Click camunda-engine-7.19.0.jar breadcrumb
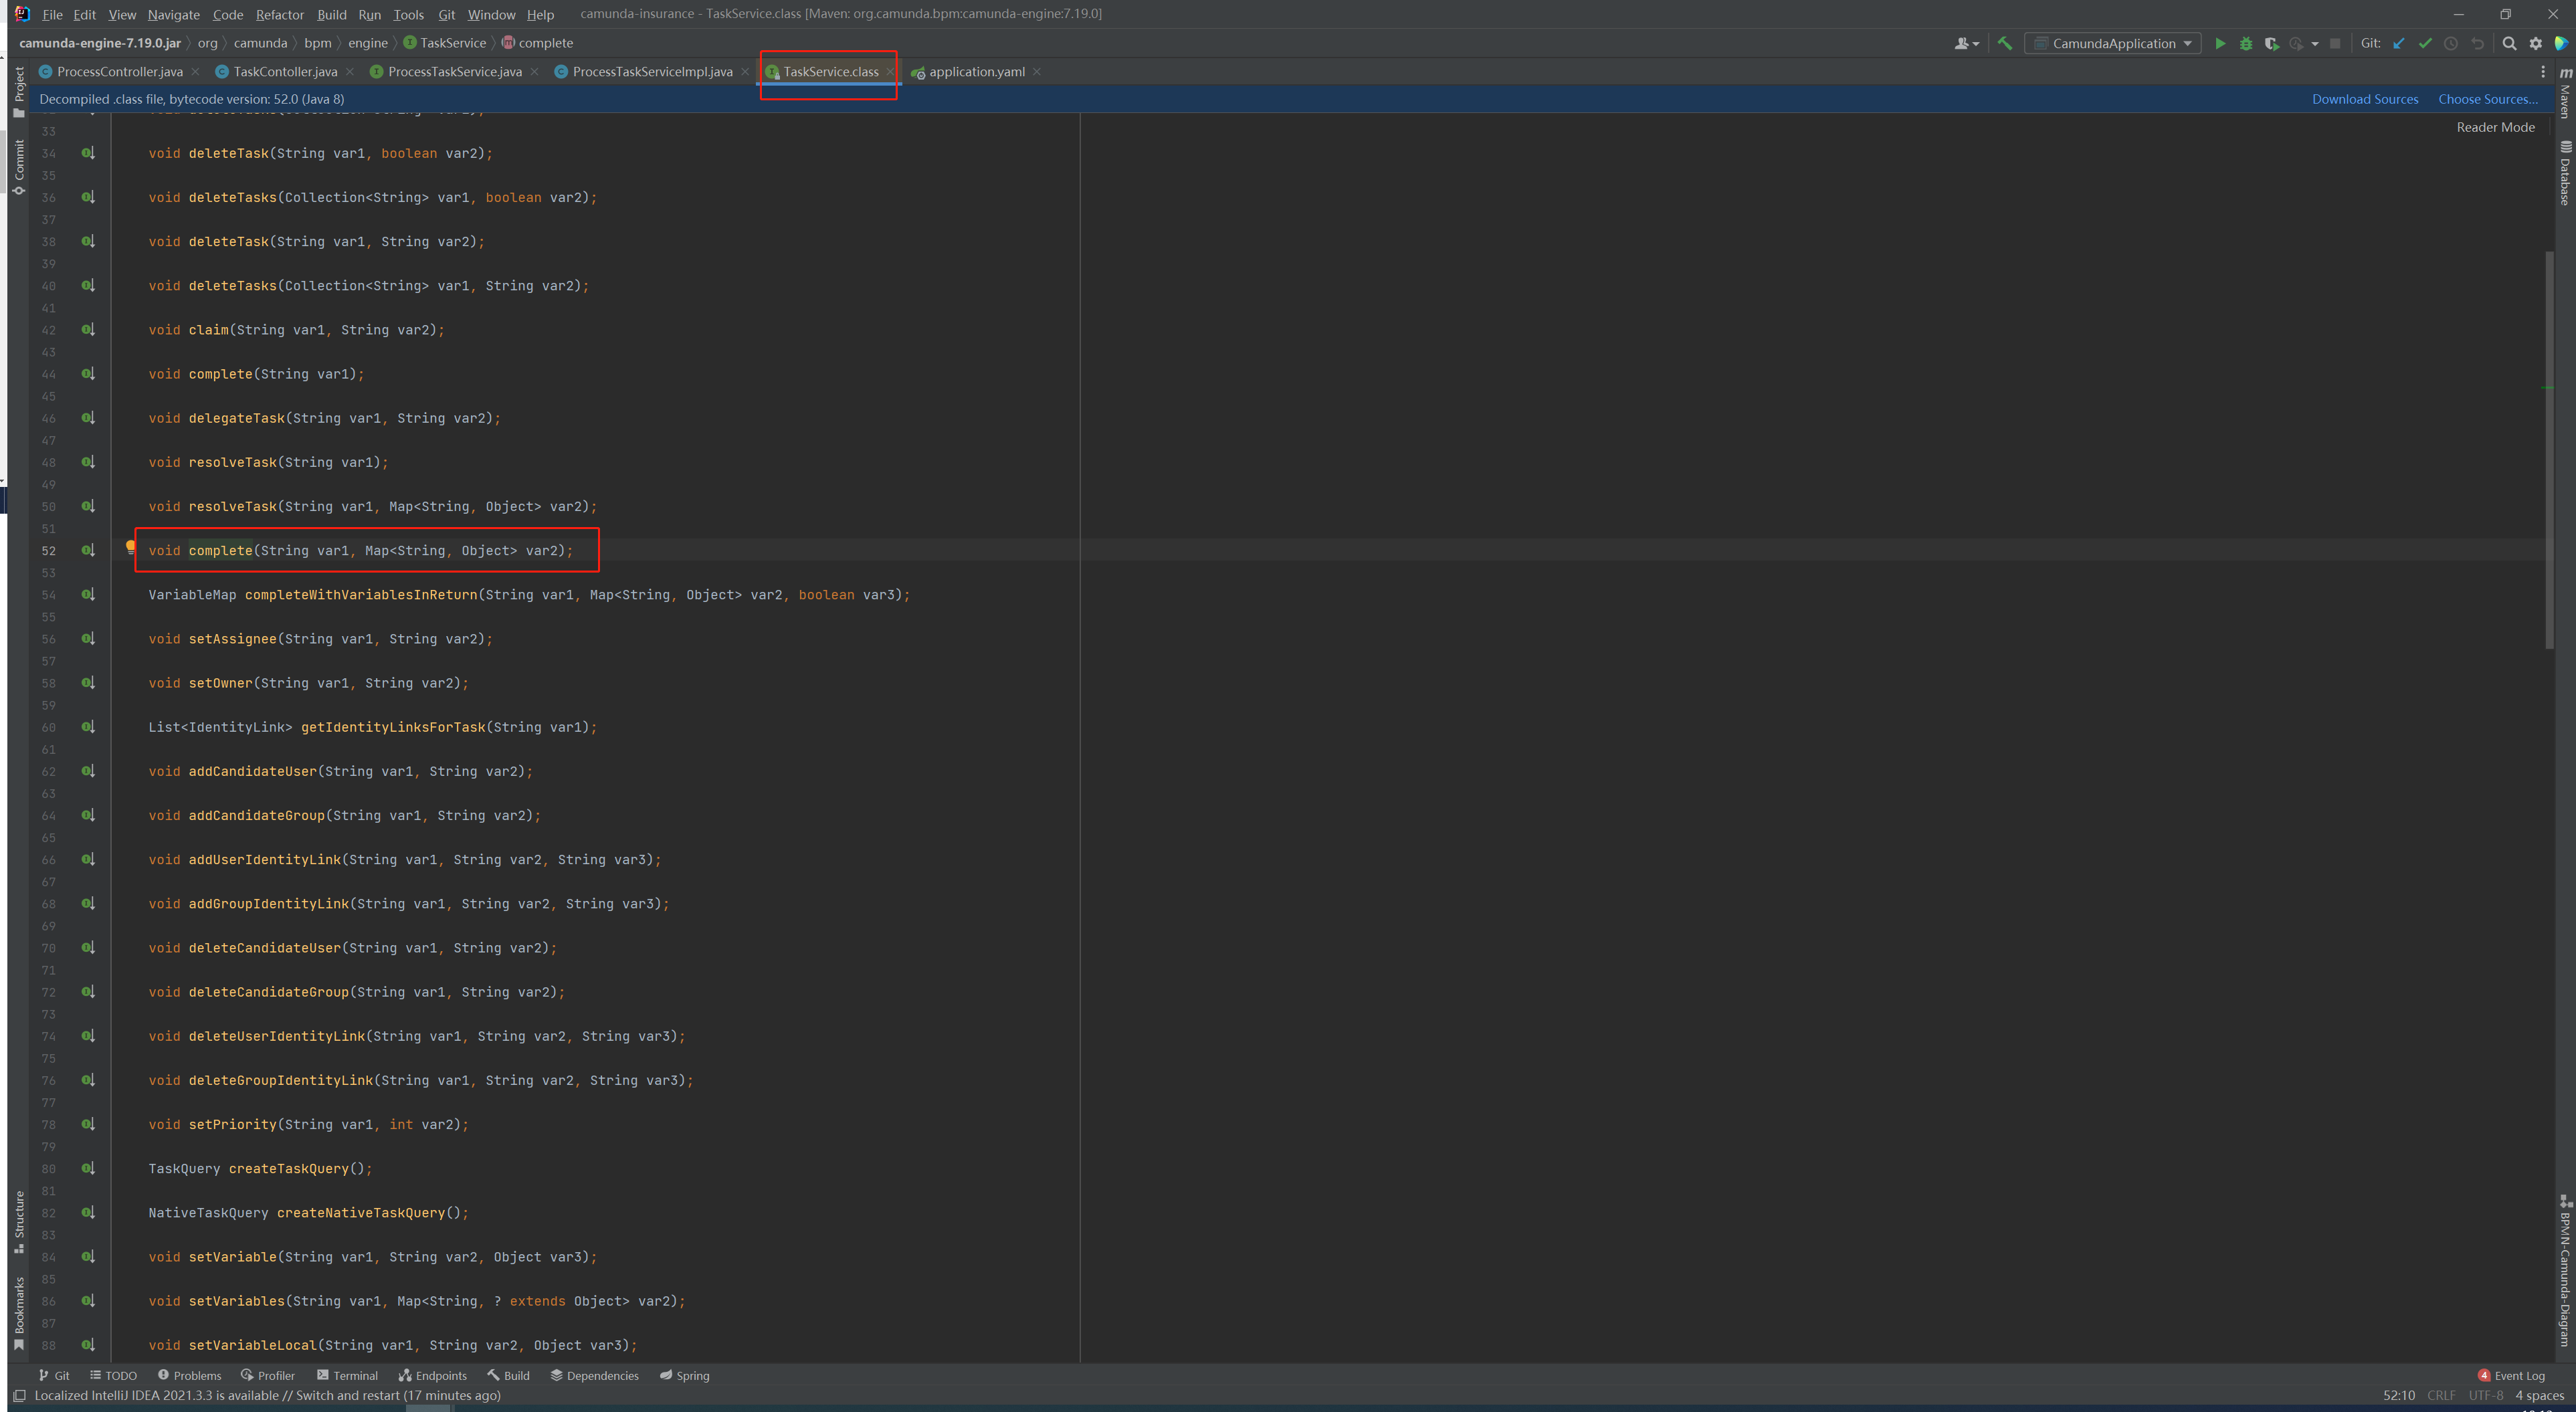Image resolution: width=2576 pixels, height=1412 pixels. (100, 43)
